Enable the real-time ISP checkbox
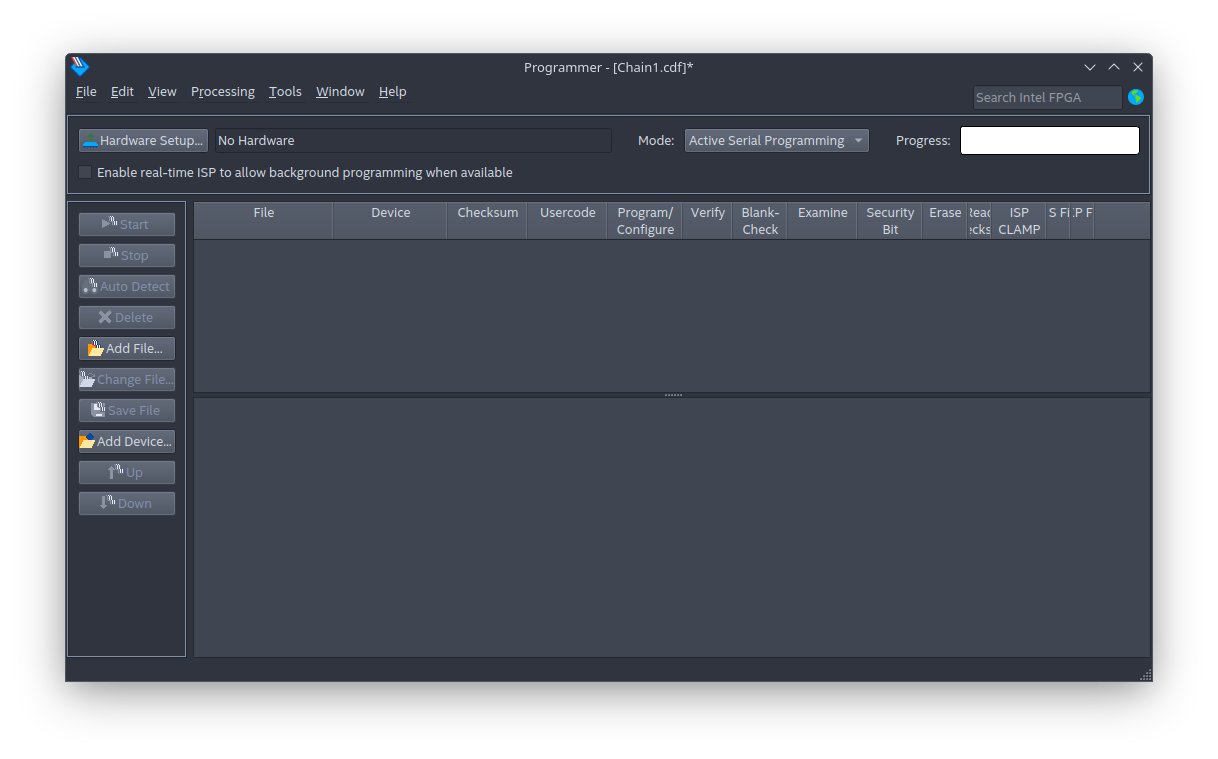The image size is (1218, 759). tap(85, 173)
